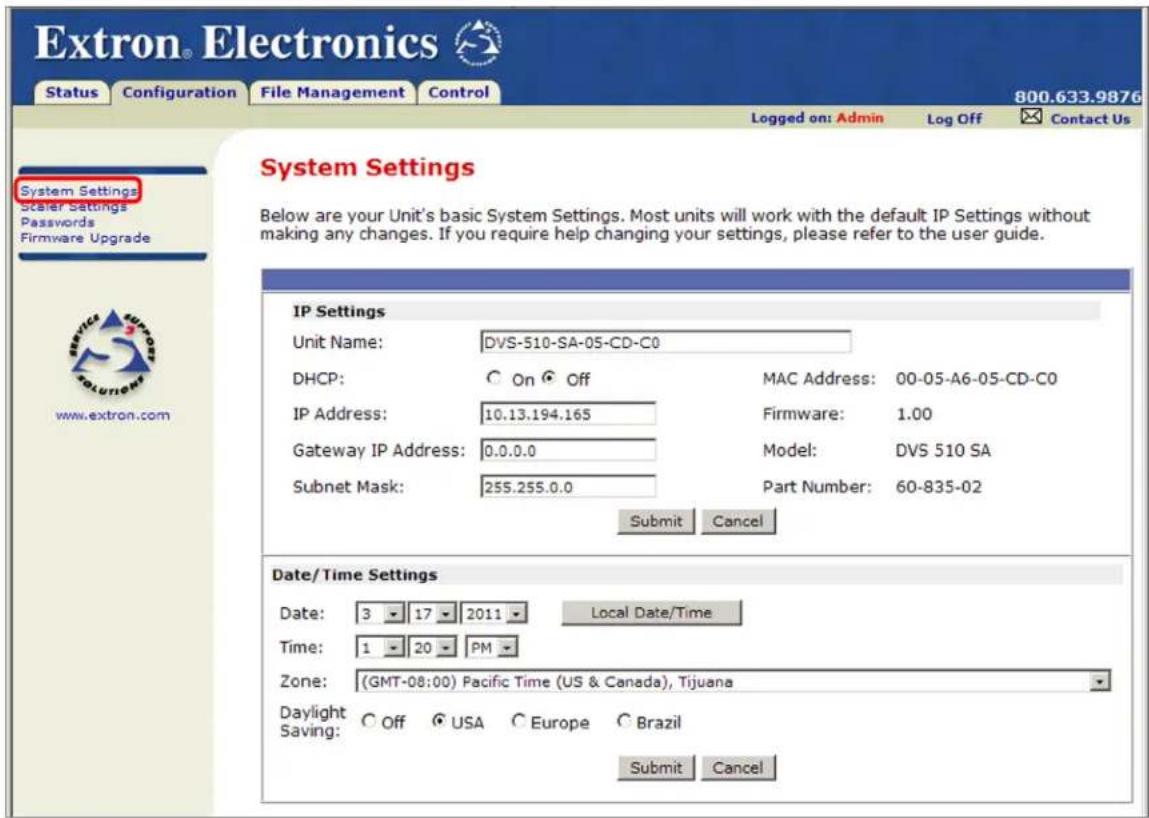Click the Contact Us link
Viewport: 1149px width, 818px height.
tap(1090, 119)
